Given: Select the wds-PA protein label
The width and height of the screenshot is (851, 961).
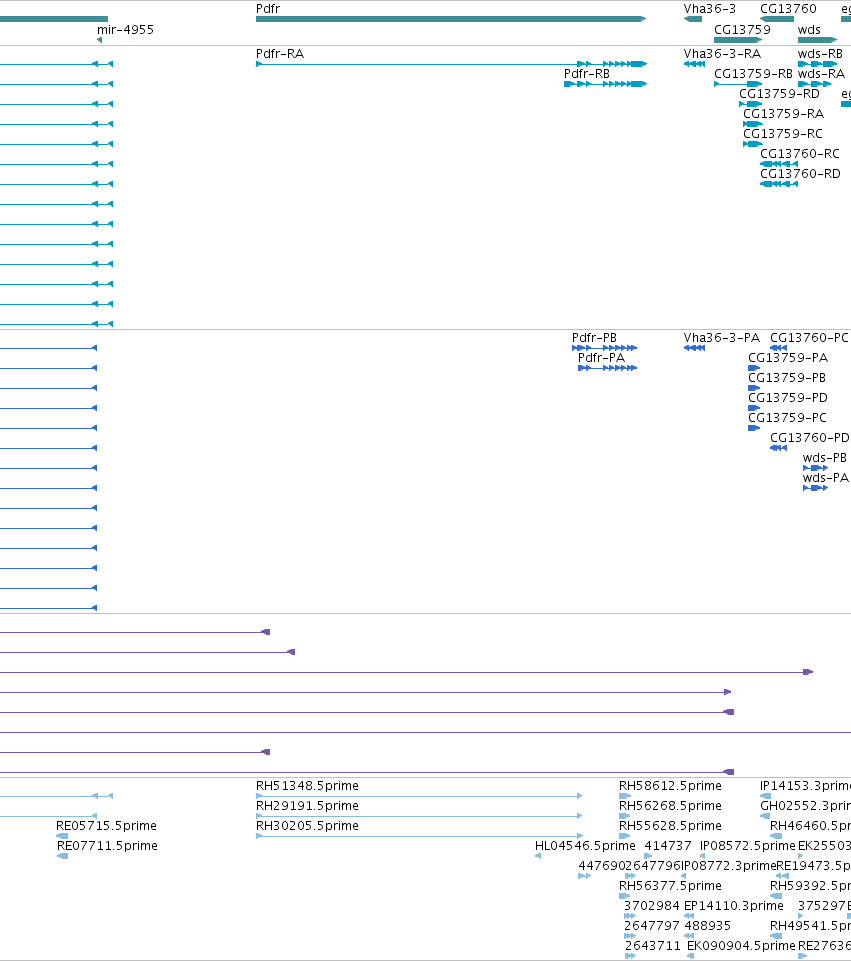Looking at the screenshot, I should (x=825, y=478).
